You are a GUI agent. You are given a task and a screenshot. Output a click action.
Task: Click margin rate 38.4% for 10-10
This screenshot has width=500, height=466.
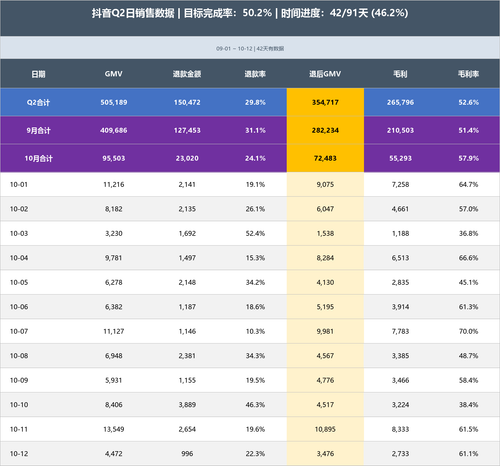[x=468, y=405]
